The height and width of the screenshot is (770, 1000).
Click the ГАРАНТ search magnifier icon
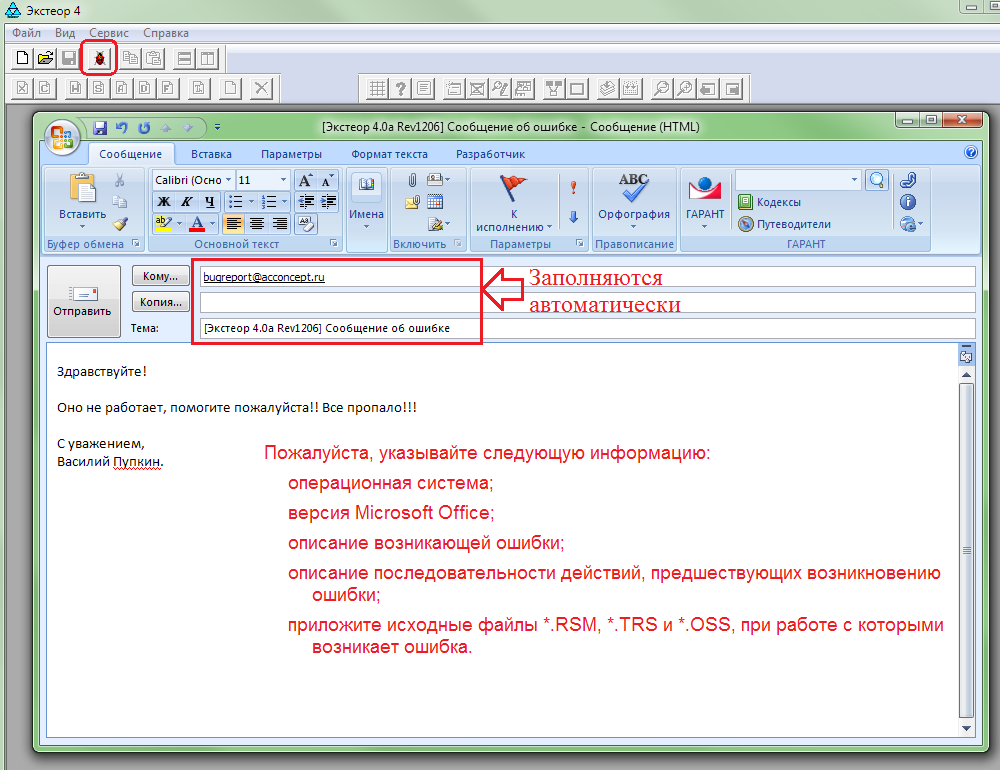pyautogui.click(x=877, y=181)
